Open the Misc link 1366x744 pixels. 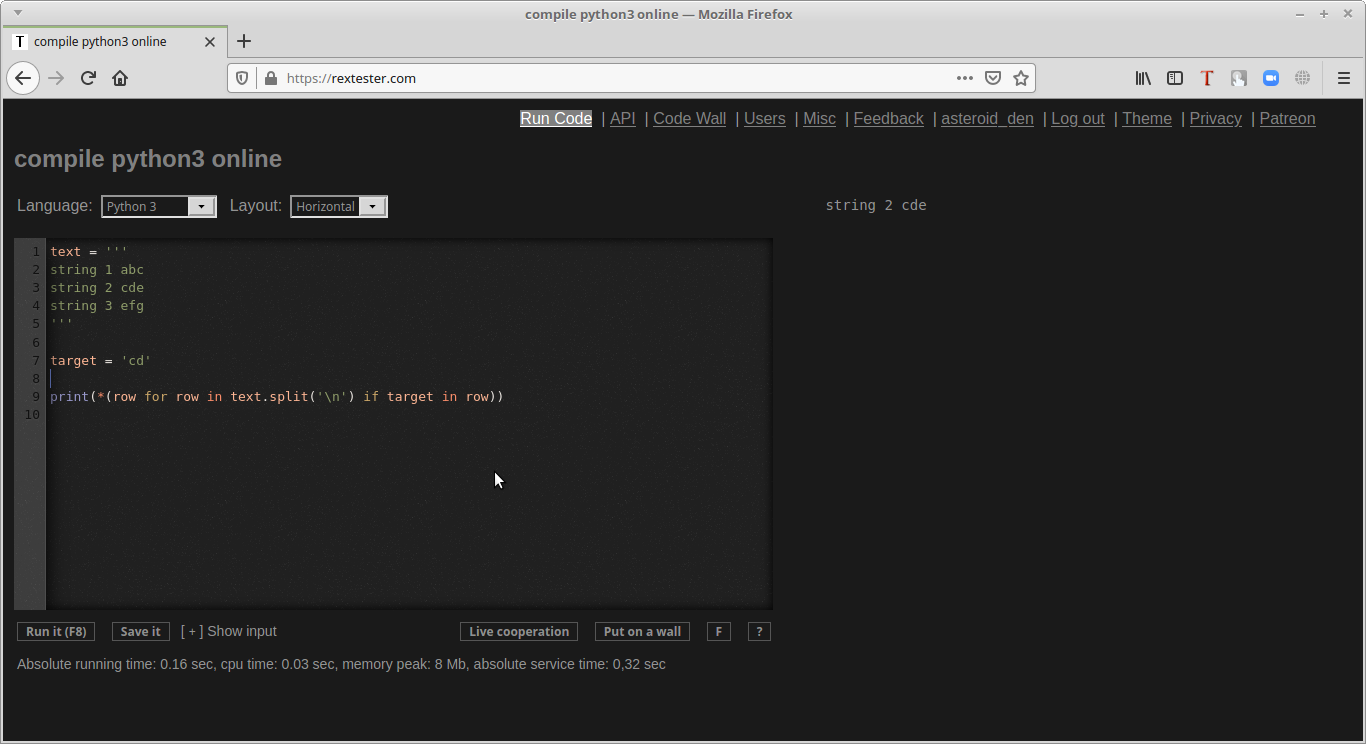(x=820, y=118)
